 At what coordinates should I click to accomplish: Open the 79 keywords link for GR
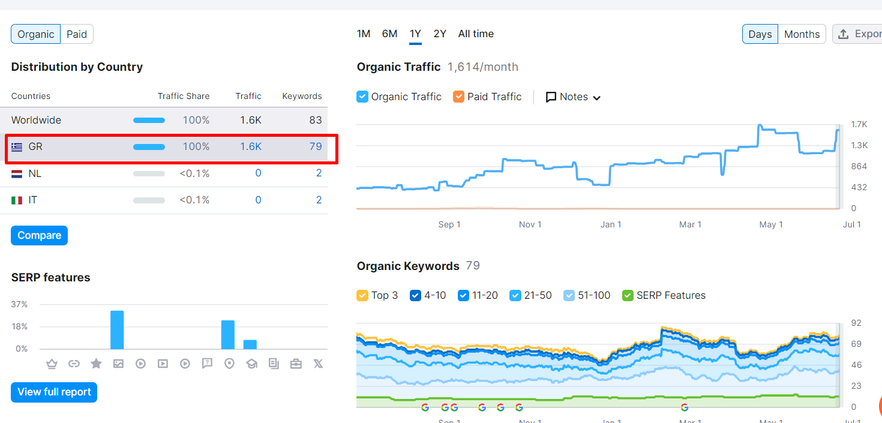click(315, 146)
